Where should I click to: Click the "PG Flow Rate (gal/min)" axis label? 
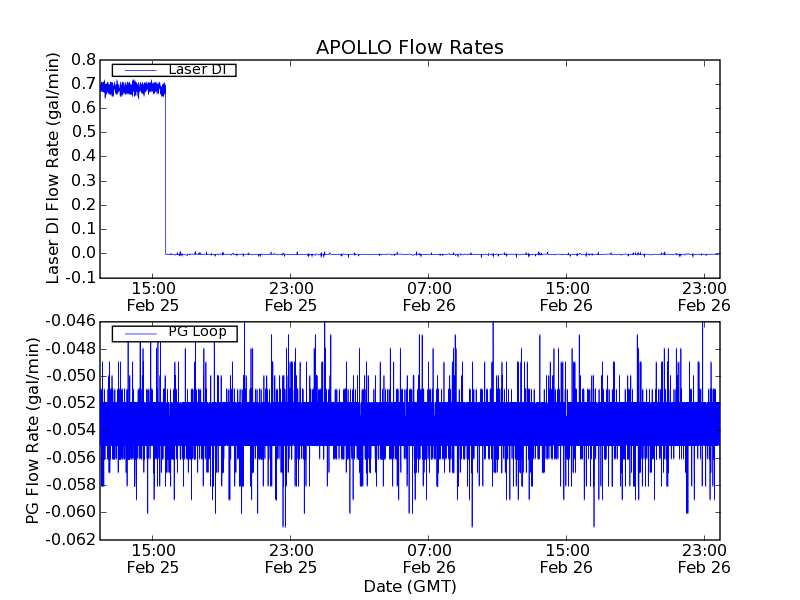(32, 431)
